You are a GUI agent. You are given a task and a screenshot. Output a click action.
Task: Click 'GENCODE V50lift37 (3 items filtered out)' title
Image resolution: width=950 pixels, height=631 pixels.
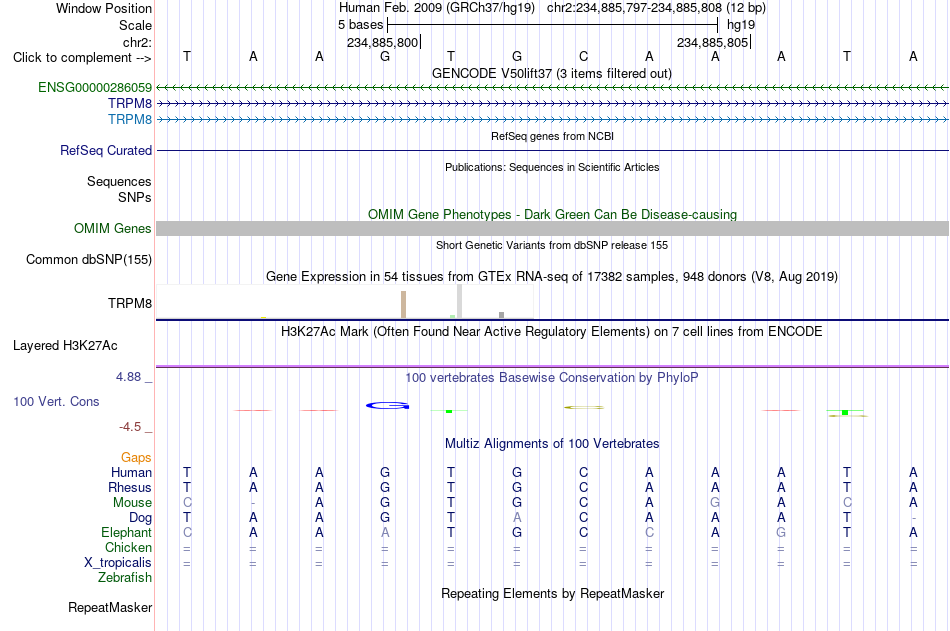pos(552,73)
